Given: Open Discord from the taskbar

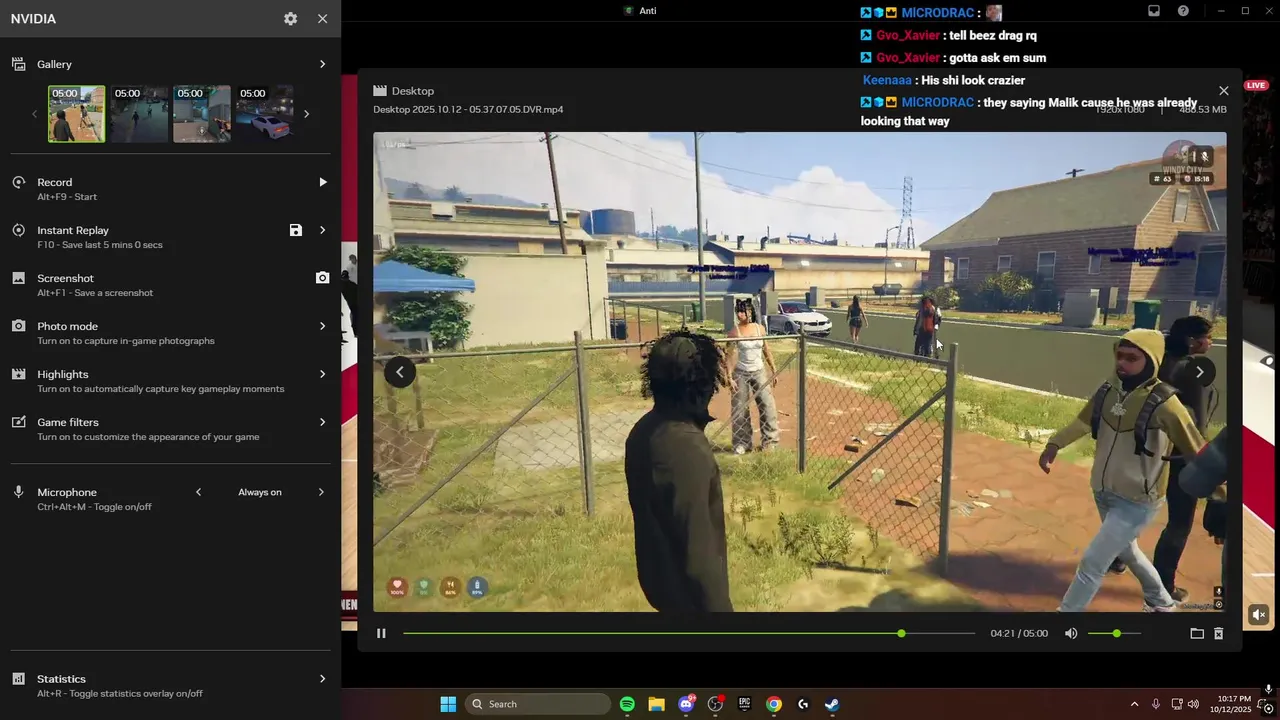Looking at the screenshot, I should click(686, 704).
